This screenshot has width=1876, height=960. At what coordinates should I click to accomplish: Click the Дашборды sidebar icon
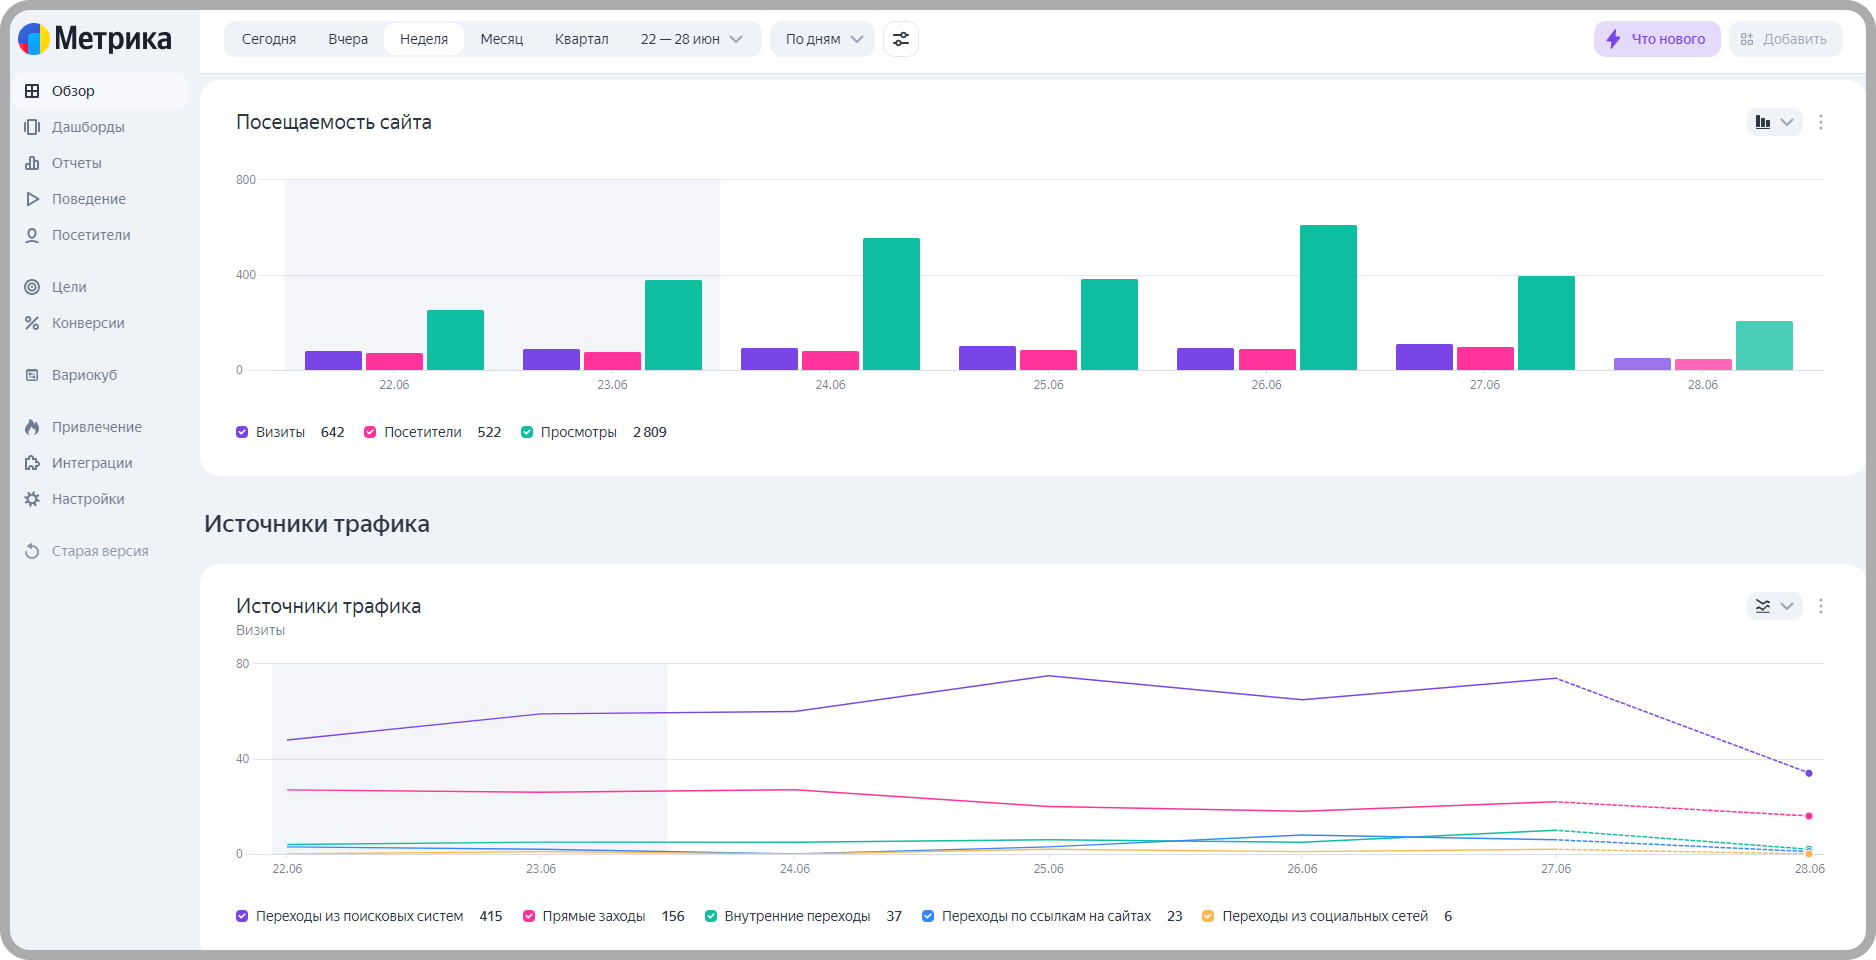[32, 127]
